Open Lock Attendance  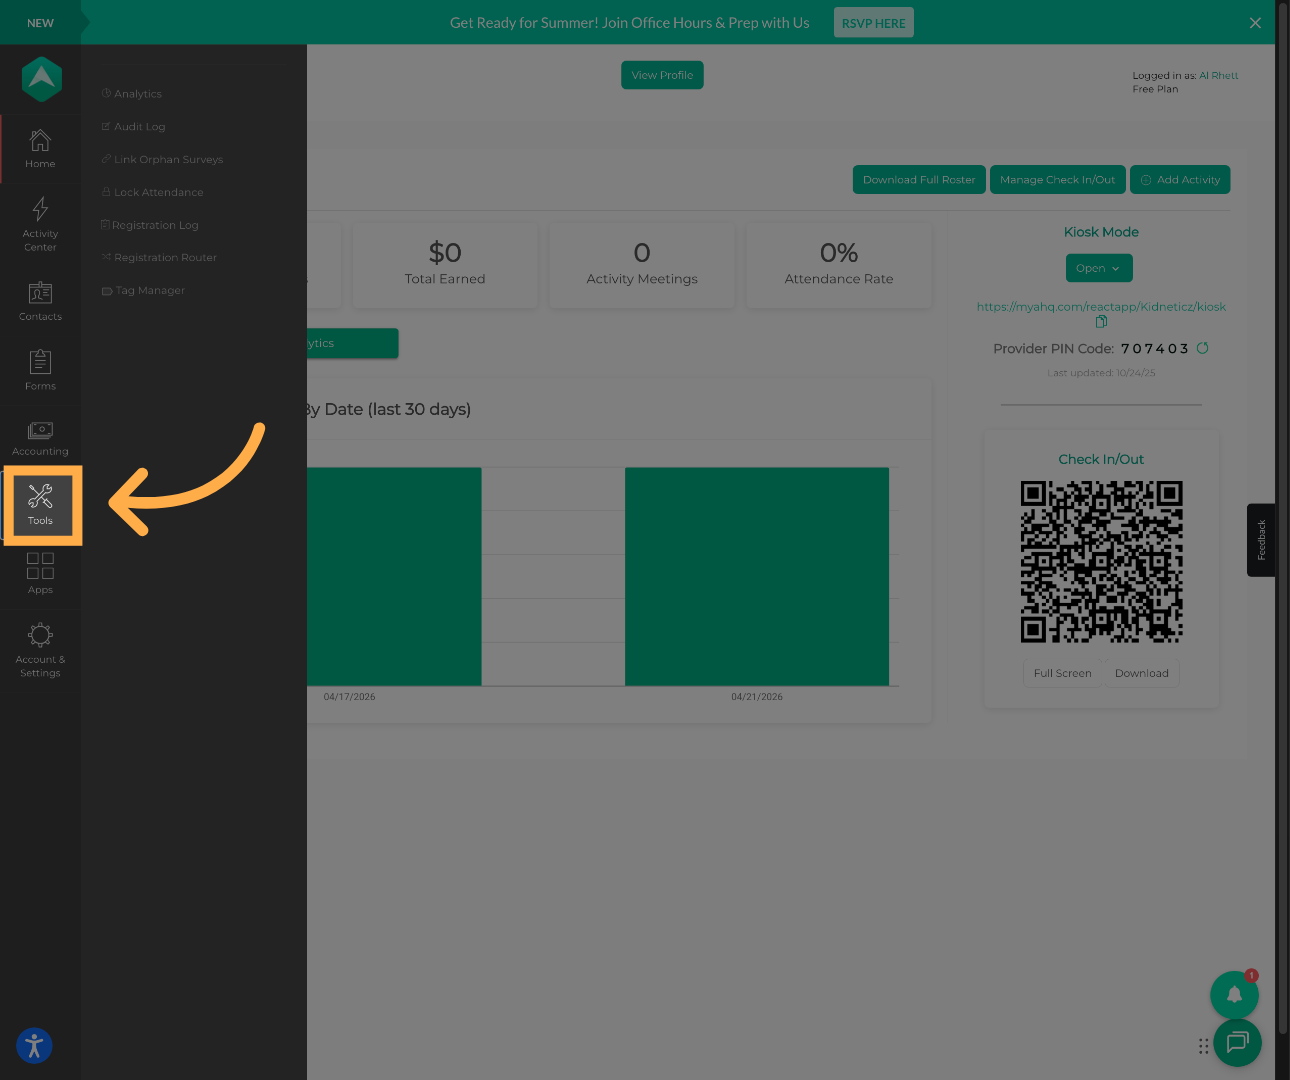point(152,193)
